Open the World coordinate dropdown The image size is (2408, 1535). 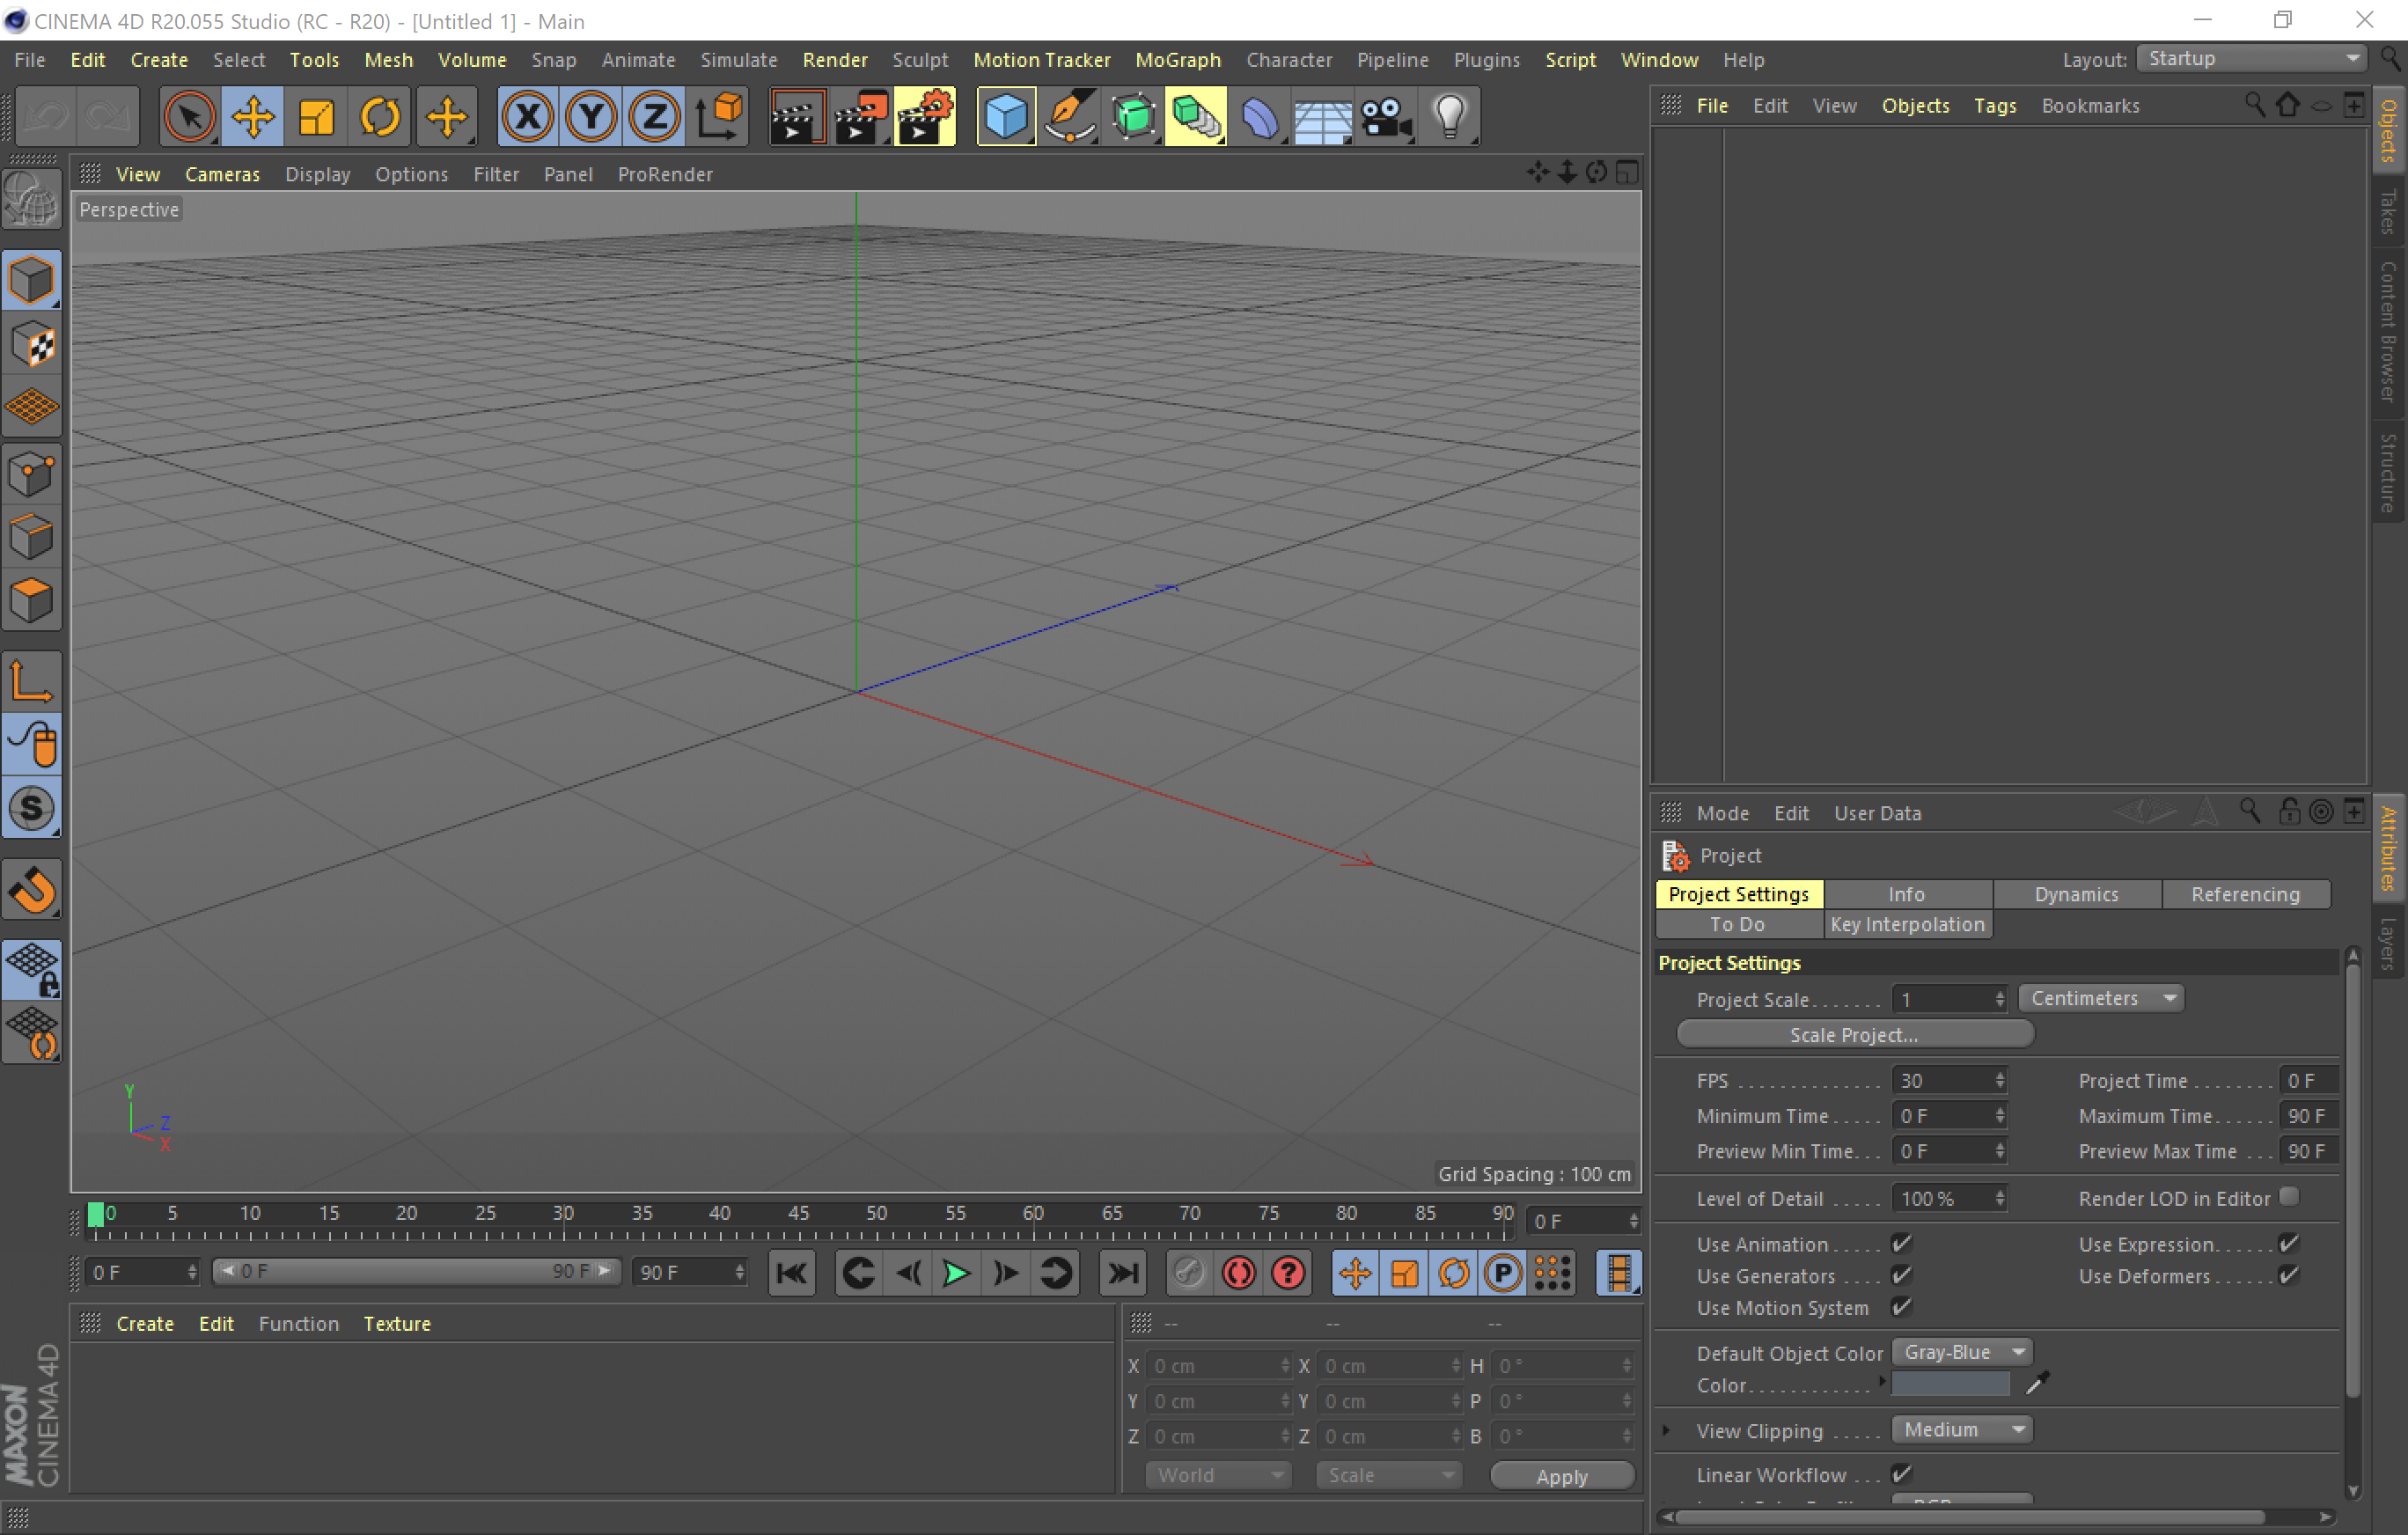(1219, 1475)
